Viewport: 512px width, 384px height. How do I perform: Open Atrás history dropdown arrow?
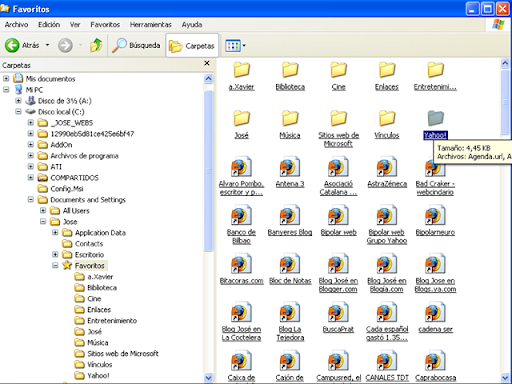(x=48, y=45)
